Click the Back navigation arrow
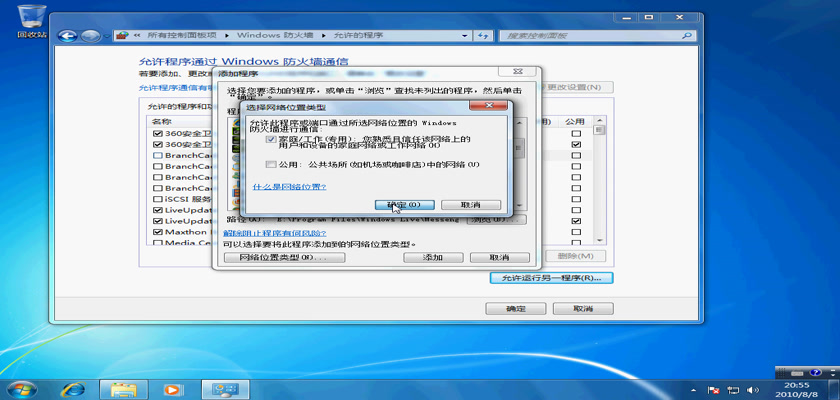The image size is (840, 400). coord(68,36)
